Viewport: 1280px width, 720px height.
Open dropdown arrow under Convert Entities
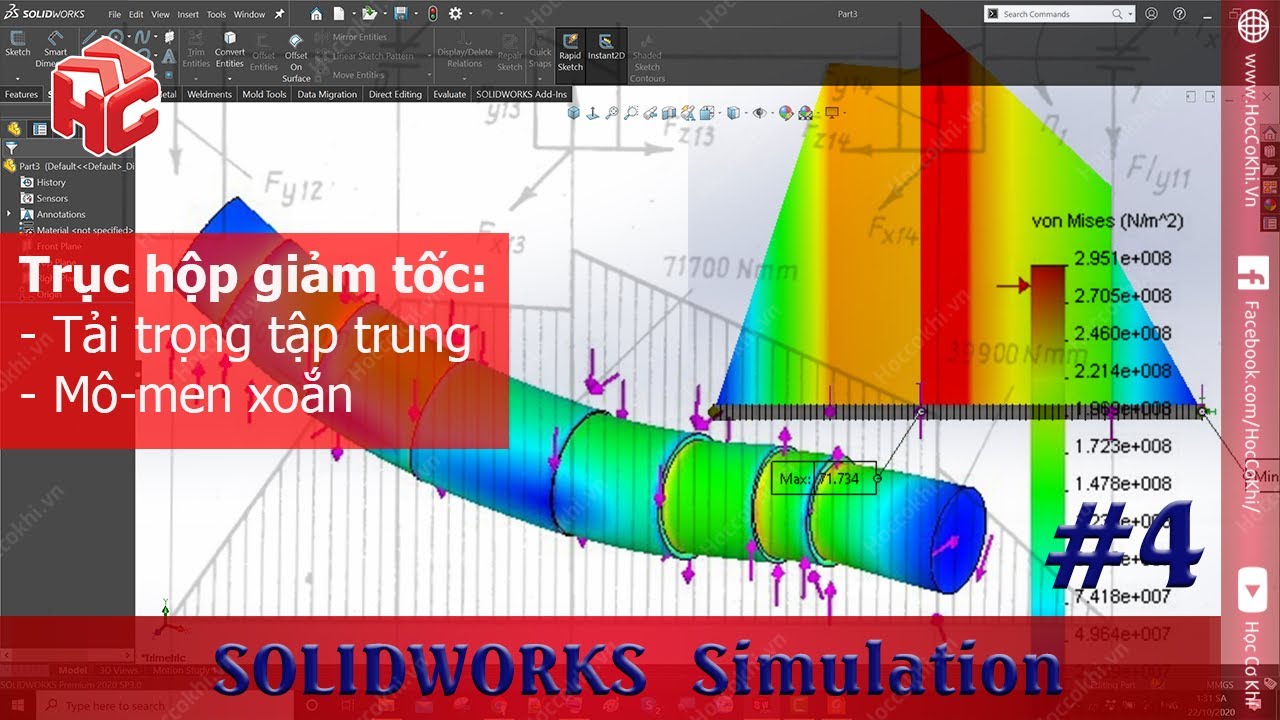point(229,78)
